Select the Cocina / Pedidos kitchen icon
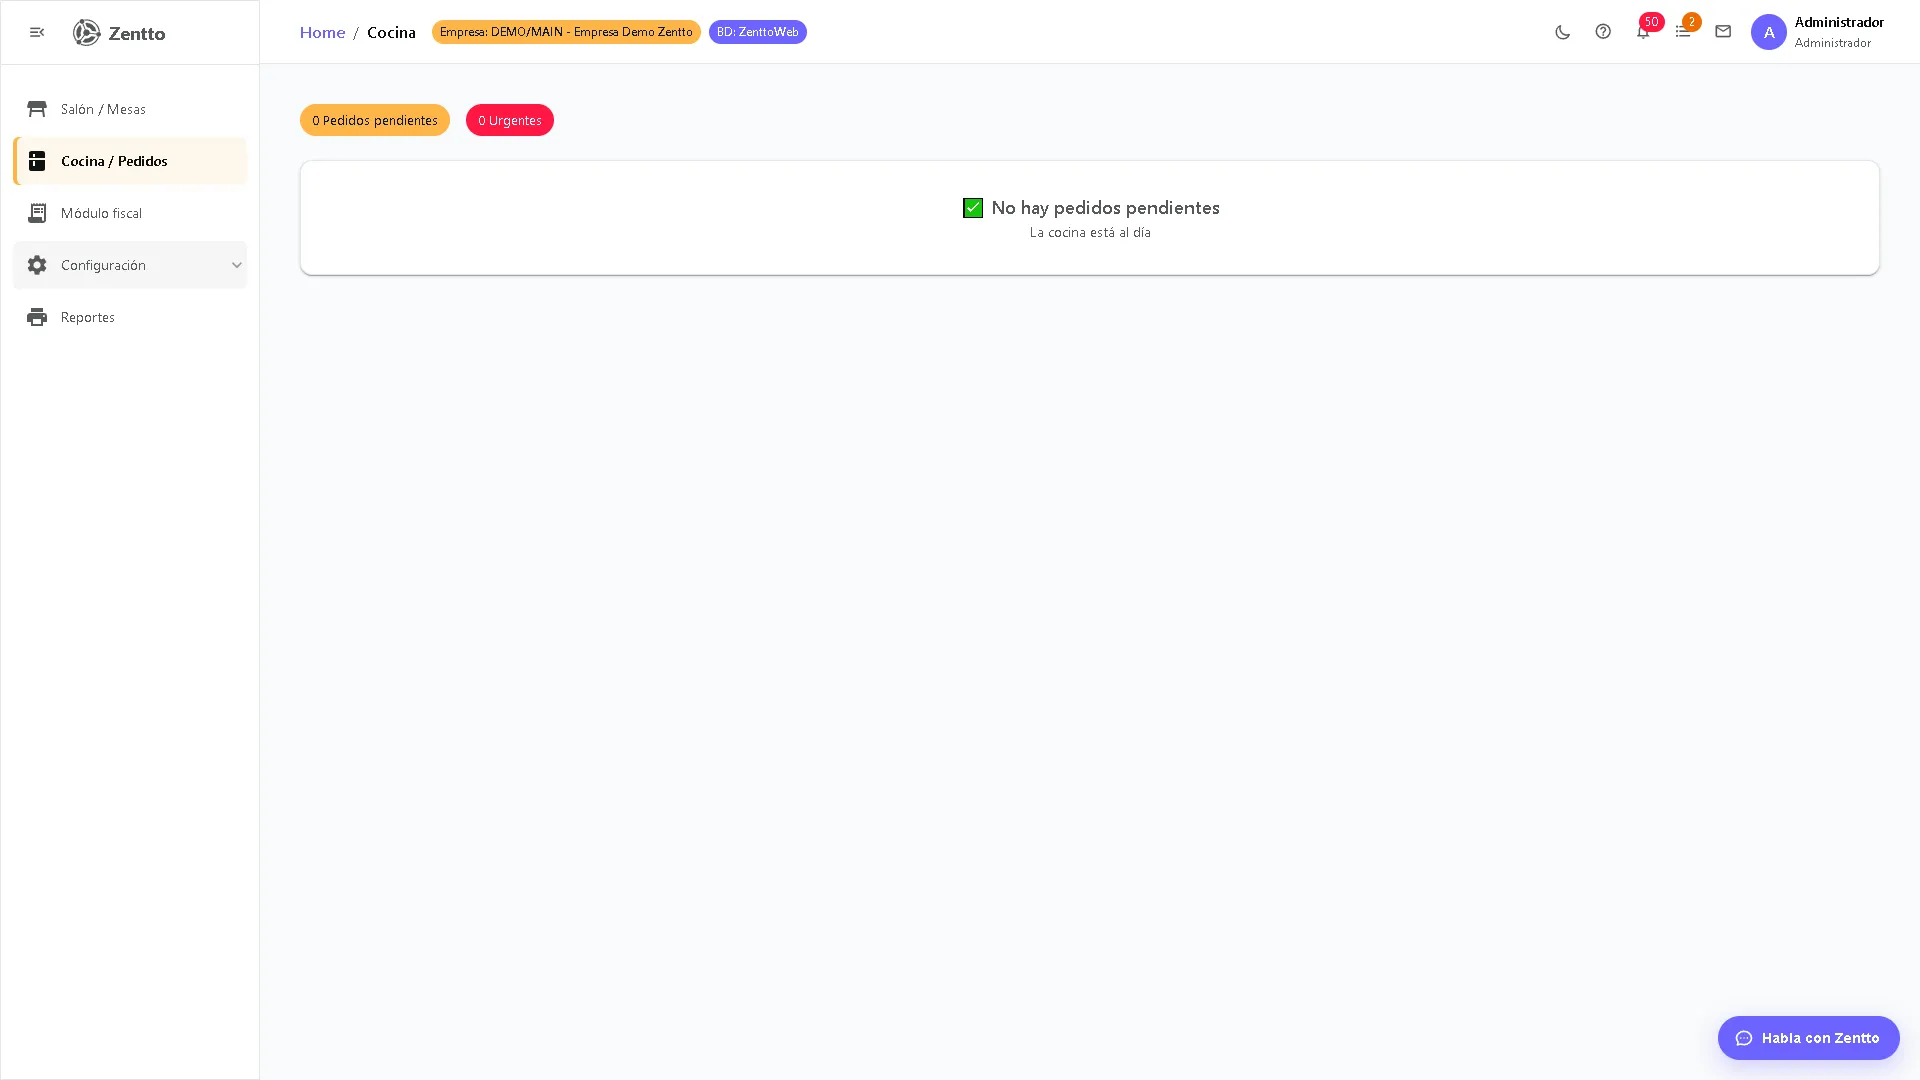 37,161
